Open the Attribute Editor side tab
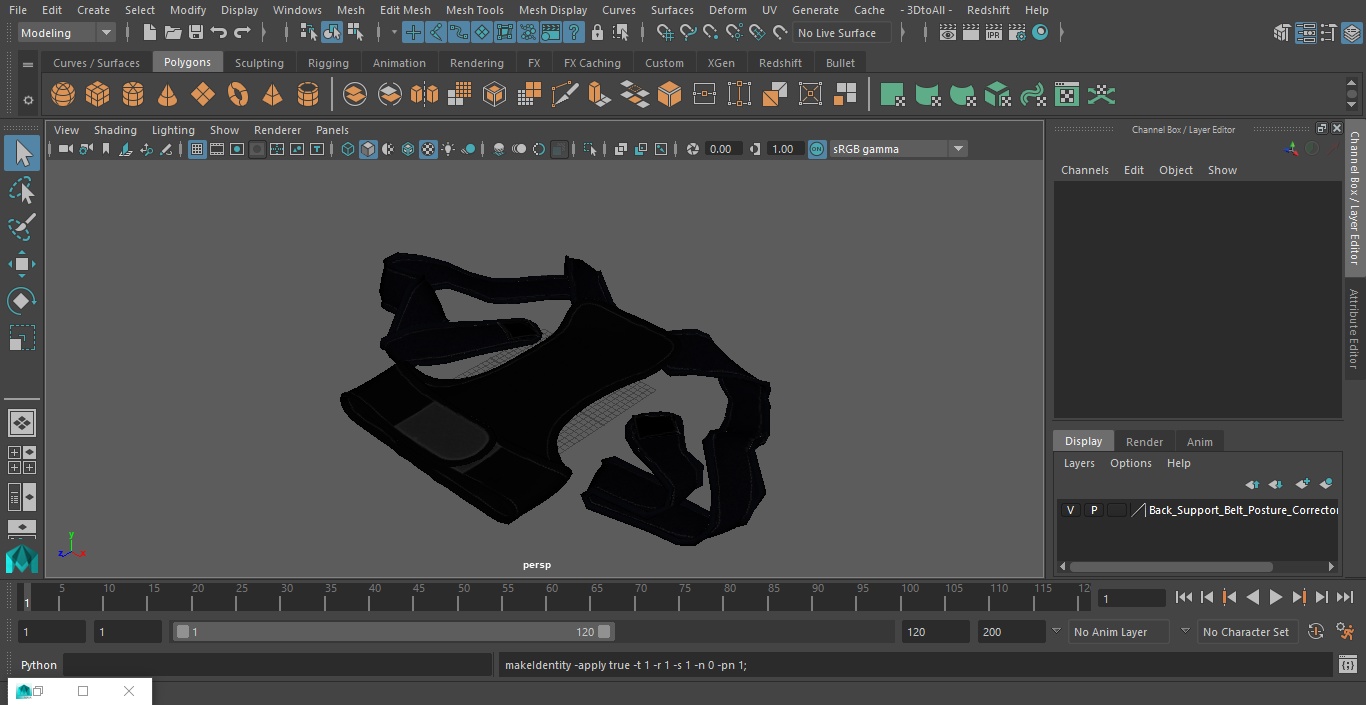1366x705 pixels. [1354, 329]
